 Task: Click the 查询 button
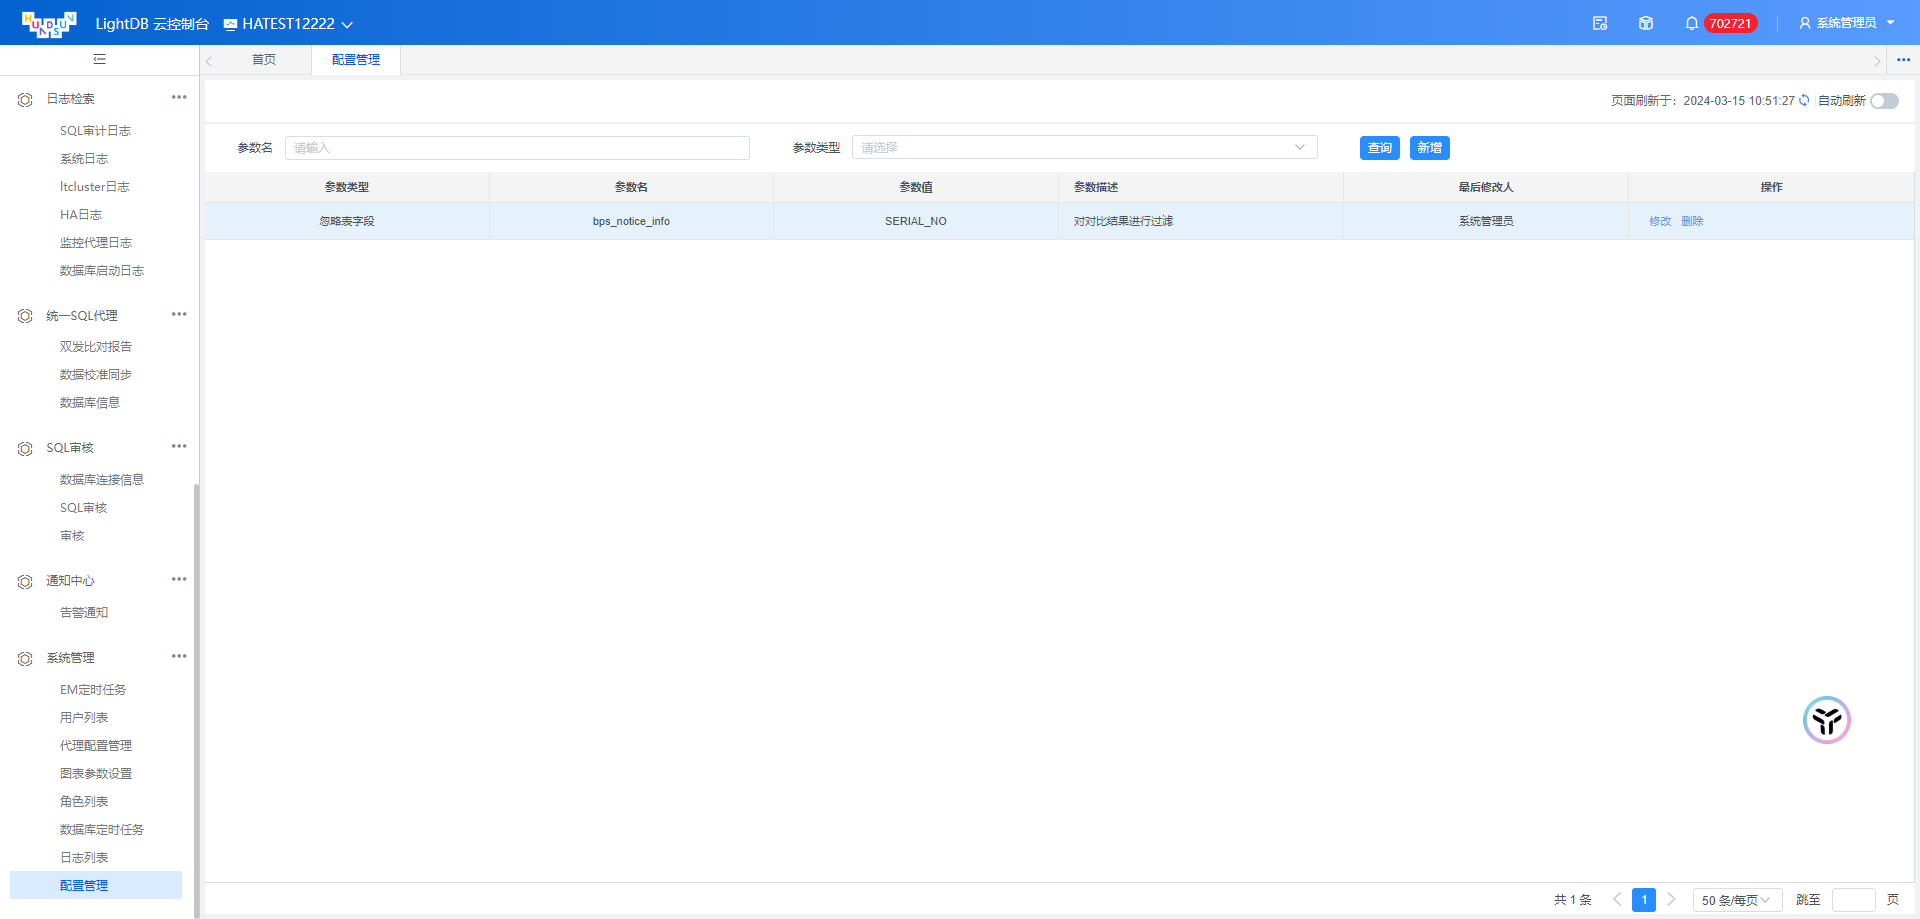coord(1380,148)
